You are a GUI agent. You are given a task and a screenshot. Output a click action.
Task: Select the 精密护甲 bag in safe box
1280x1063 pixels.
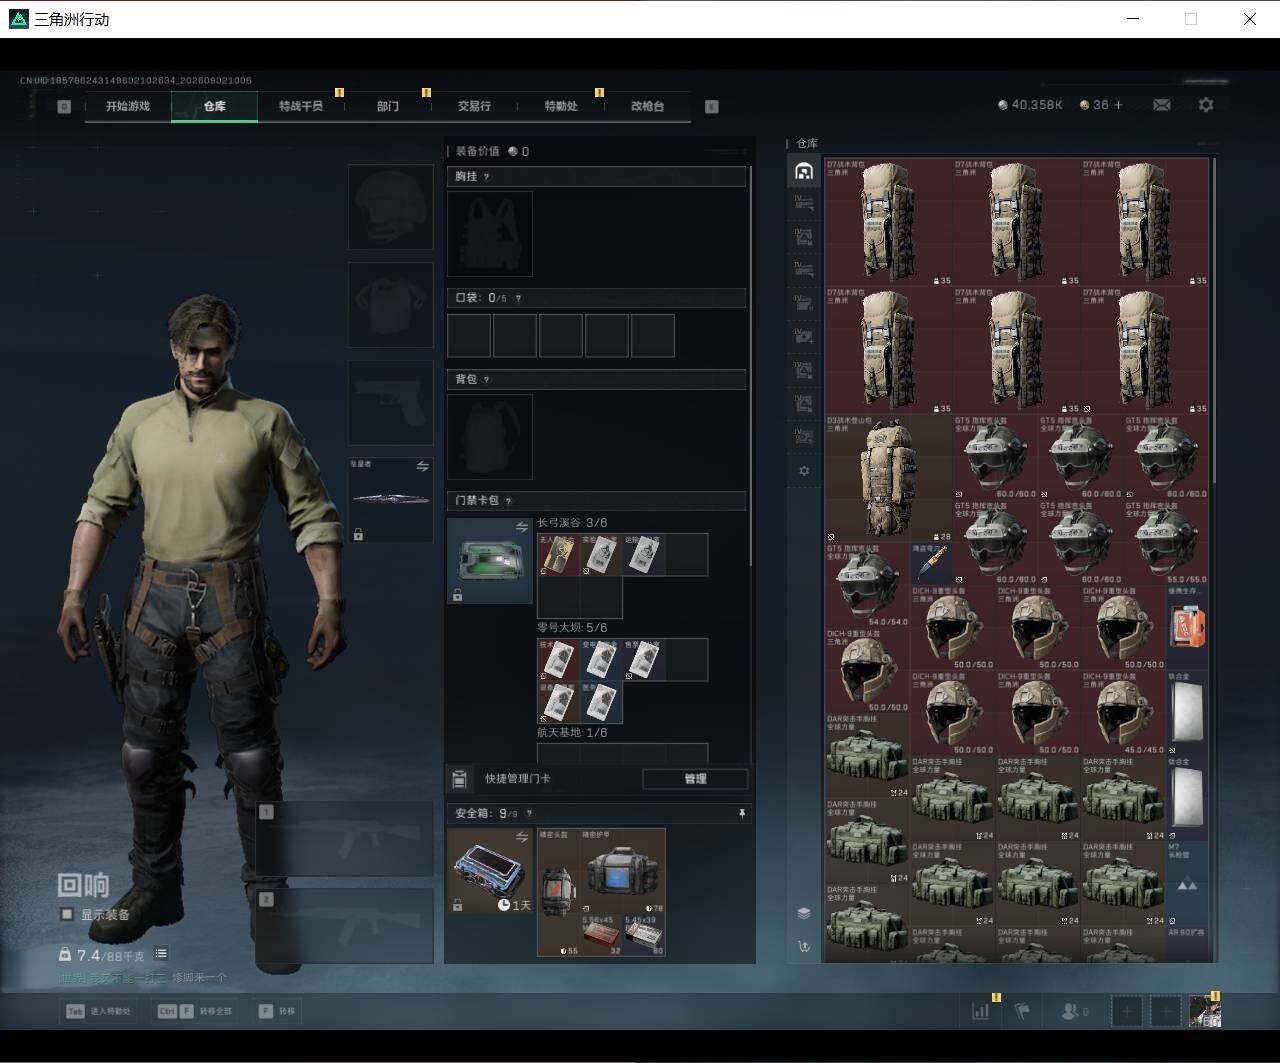point(622,871)
